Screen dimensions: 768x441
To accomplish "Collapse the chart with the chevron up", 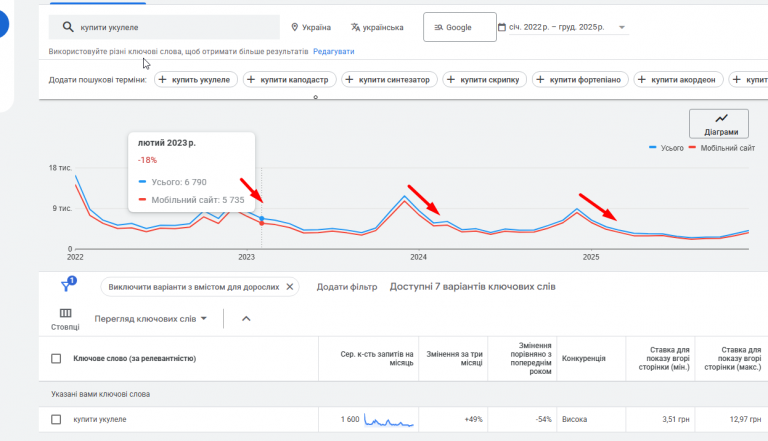I will click(246, 318).
